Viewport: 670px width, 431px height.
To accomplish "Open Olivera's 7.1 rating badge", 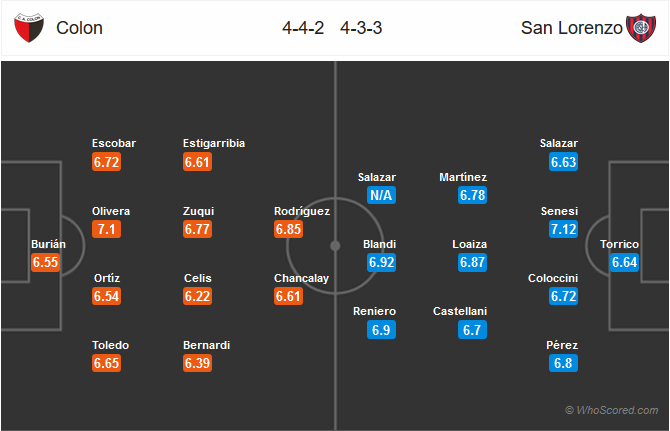I will click(106, 229).
